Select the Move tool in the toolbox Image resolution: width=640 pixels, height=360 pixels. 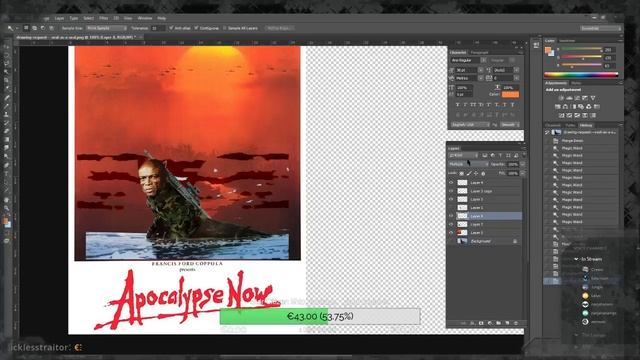(x=7, y=47)
